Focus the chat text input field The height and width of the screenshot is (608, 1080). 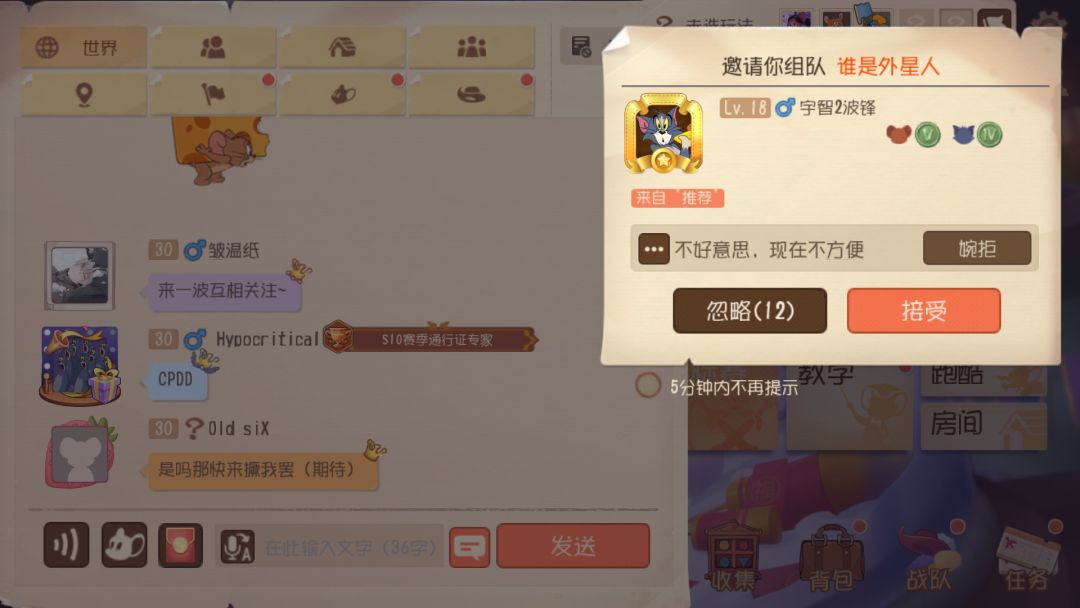click(351, 547)
